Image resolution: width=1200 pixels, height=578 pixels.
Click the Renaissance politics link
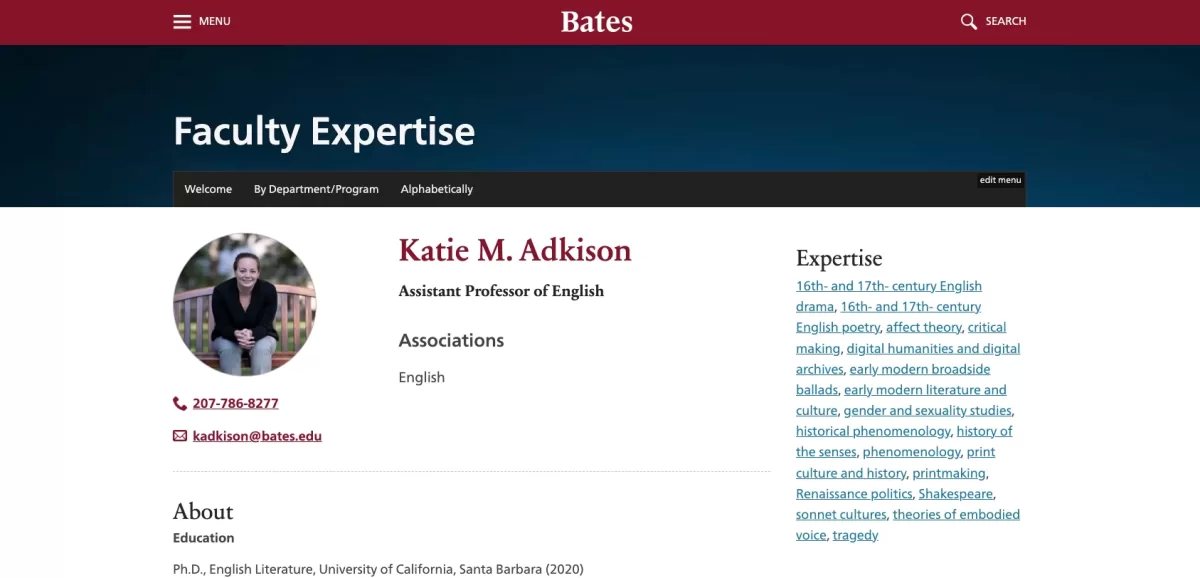click(853, 493)
